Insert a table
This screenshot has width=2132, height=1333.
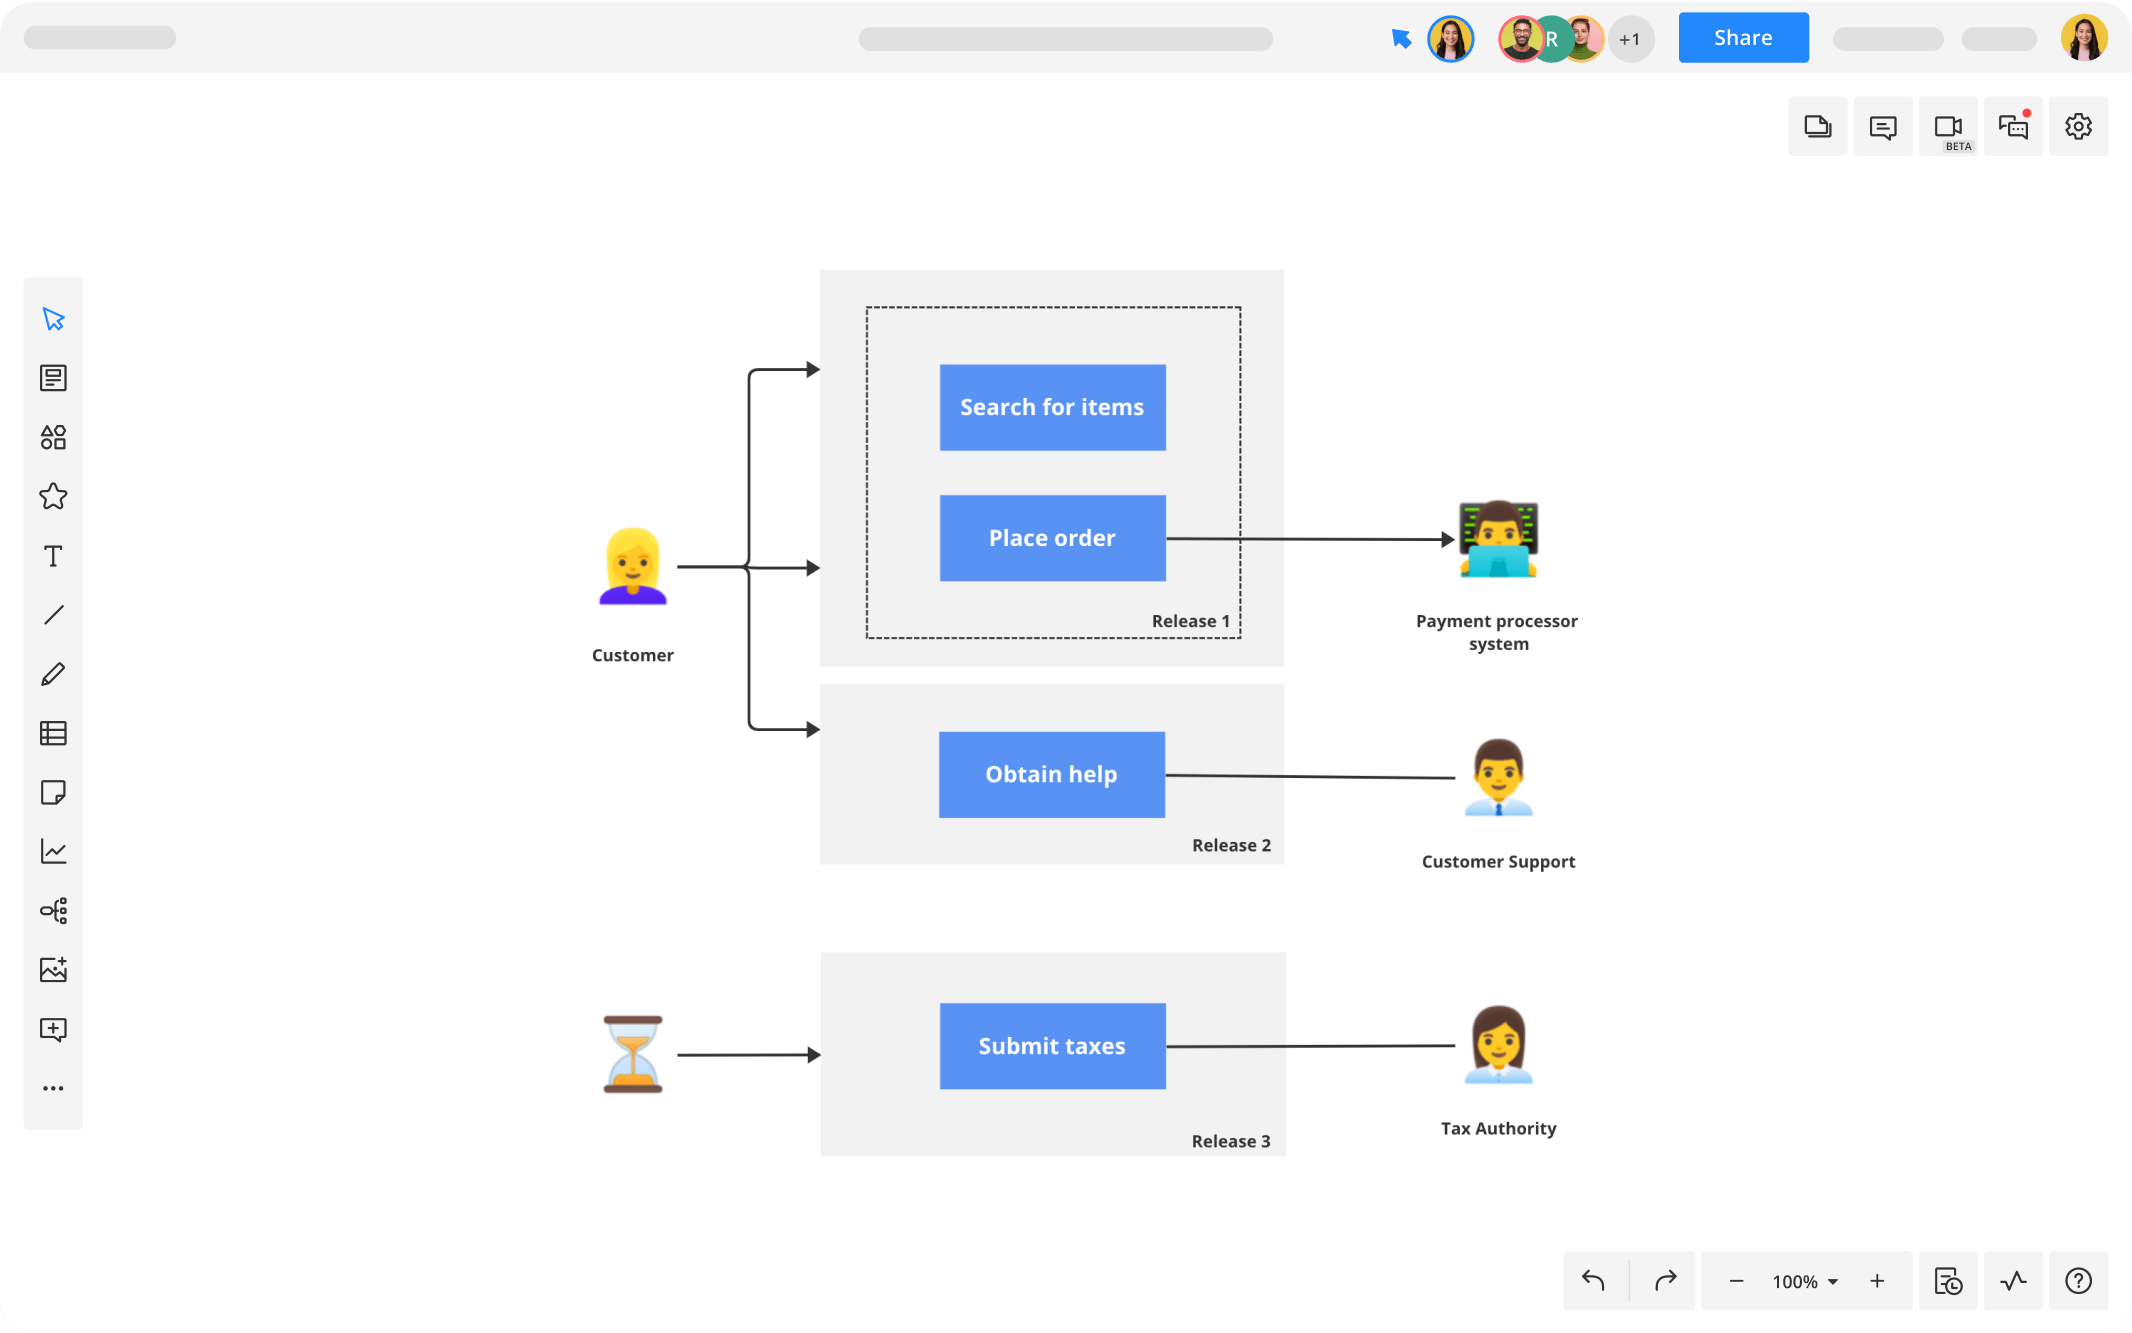(x=53, y=733)
